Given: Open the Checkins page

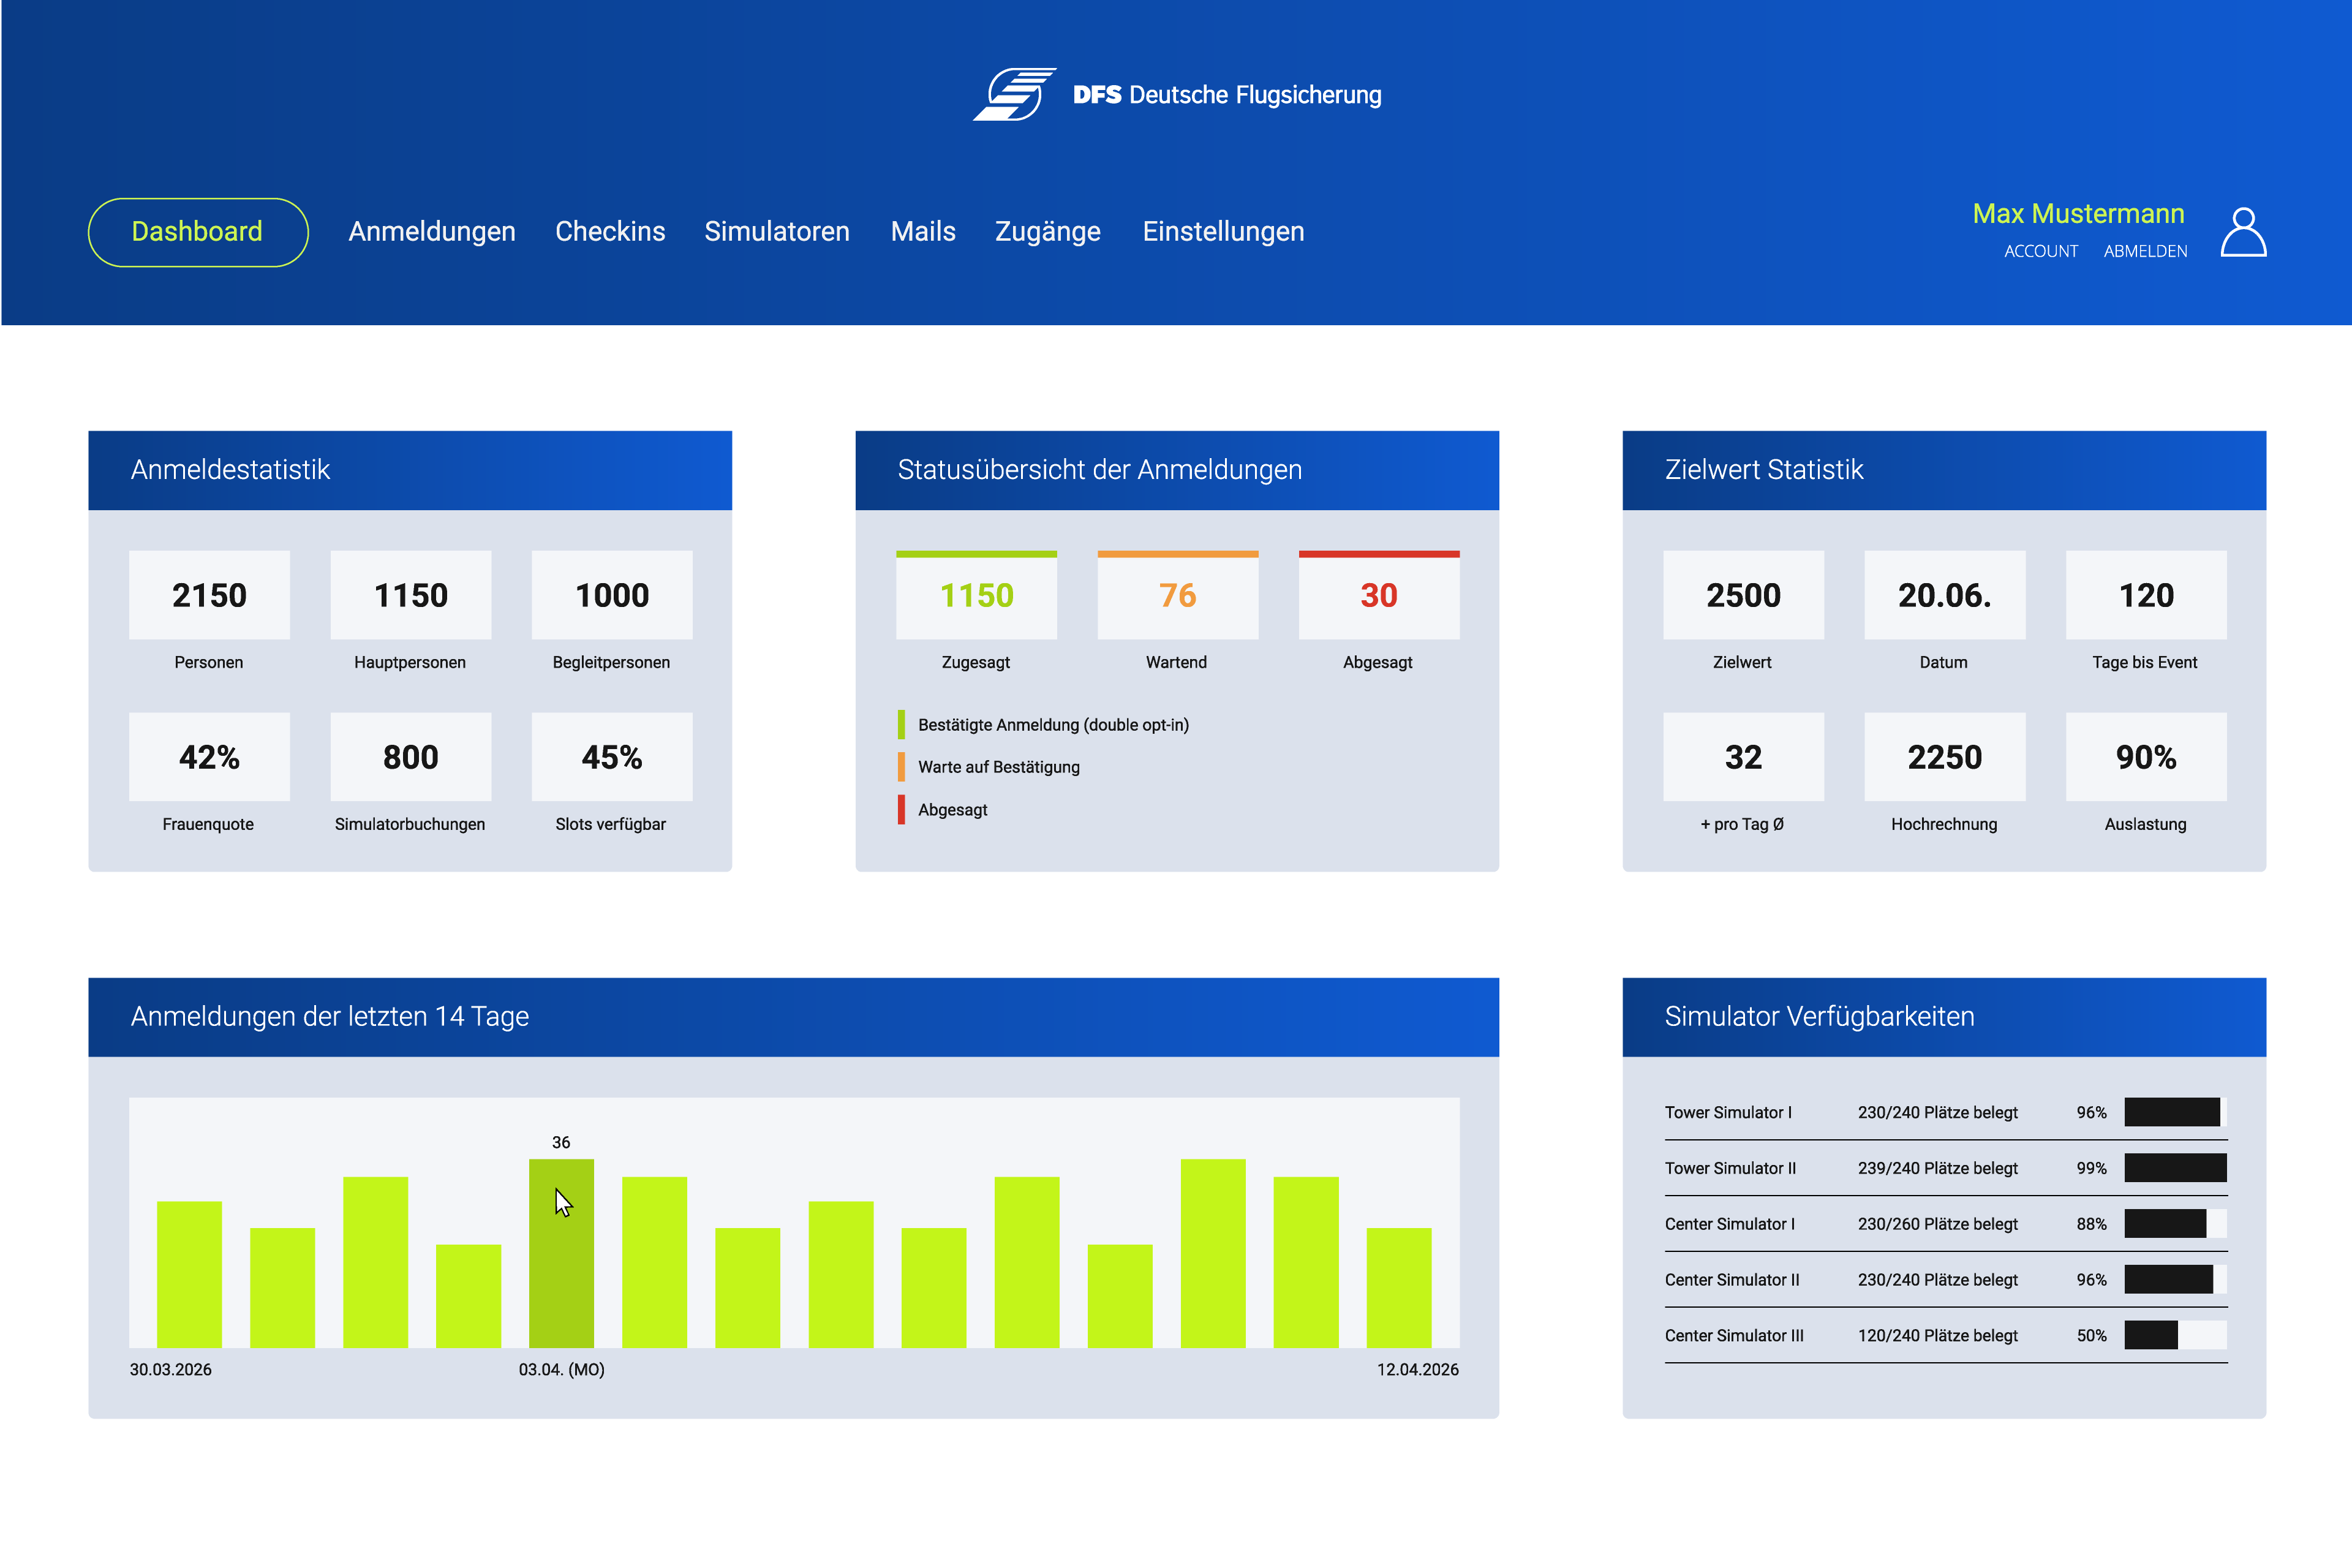Looking at the screenshot, I should pyautogui.click(x=610, y=232).
